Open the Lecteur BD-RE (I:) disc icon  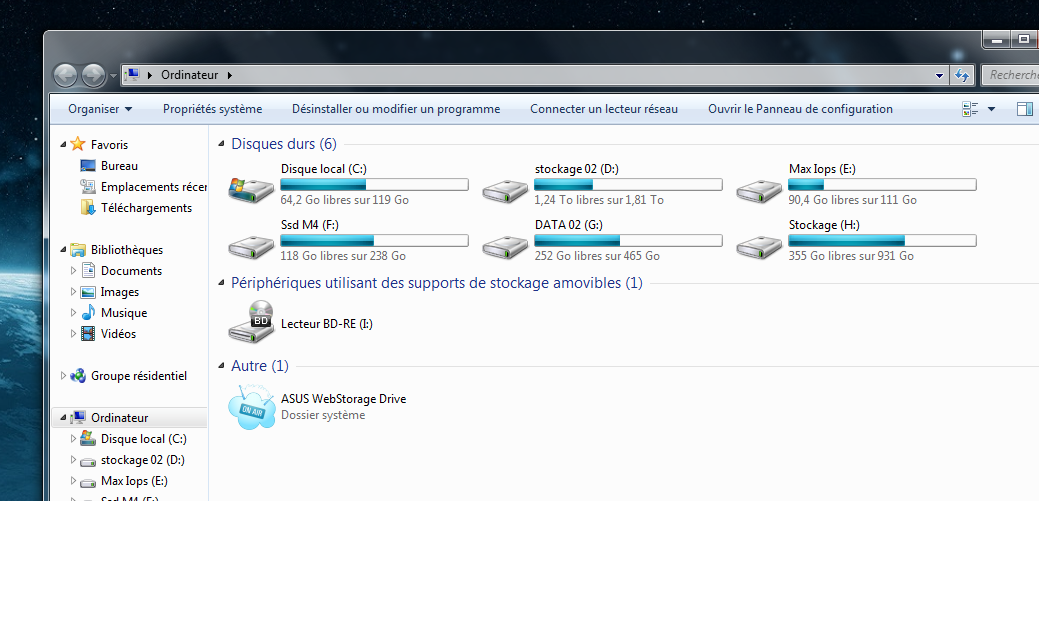tap(250, 323)
